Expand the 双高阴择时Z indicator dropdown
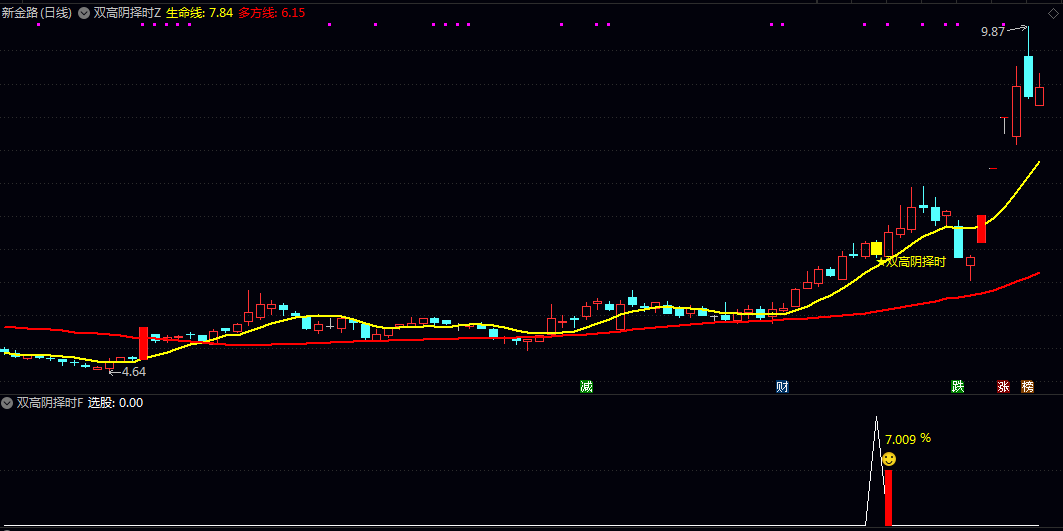The width and height of the screenshot is (1063, 531). point(84,13)
